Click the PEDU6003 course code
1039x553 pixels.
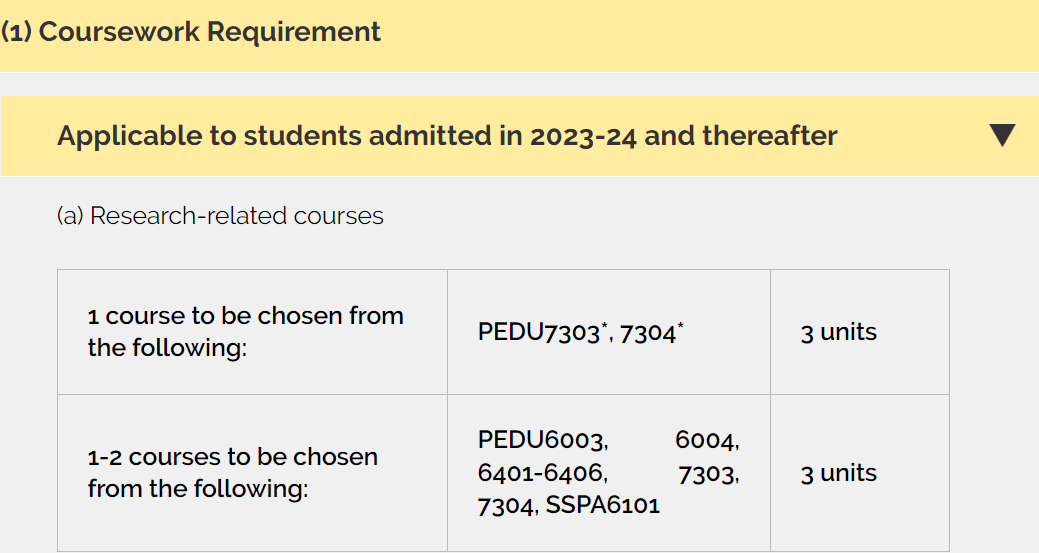542,440
